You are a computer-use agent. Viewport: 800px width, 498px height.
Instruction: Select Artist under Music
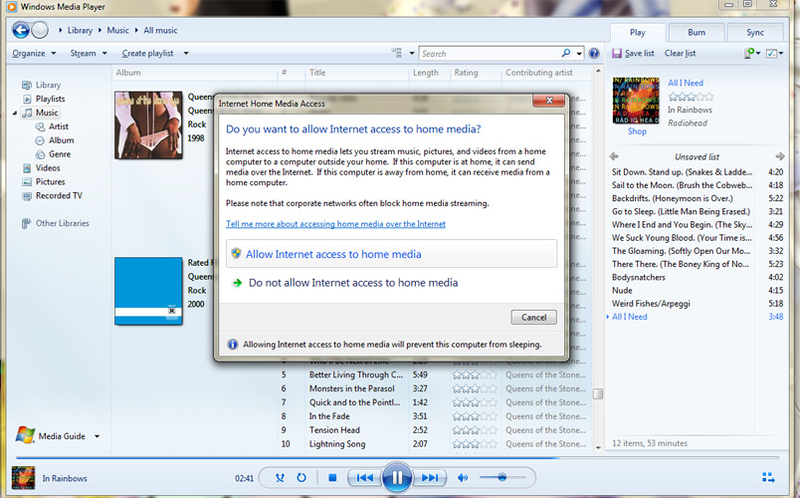point(58,127)
